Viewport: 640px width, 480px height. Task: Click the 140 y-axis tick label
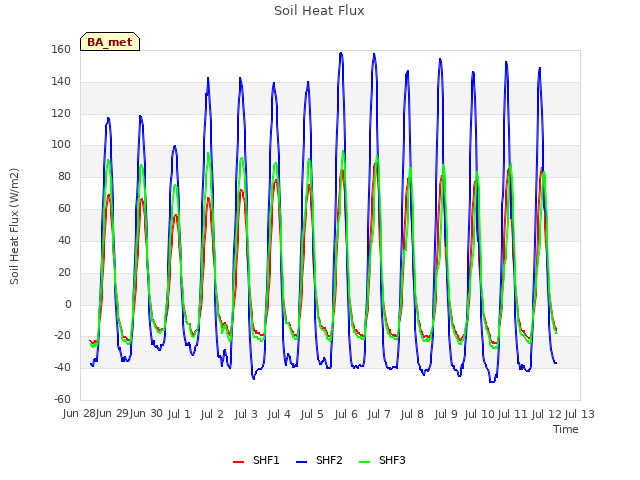[61, 81]
